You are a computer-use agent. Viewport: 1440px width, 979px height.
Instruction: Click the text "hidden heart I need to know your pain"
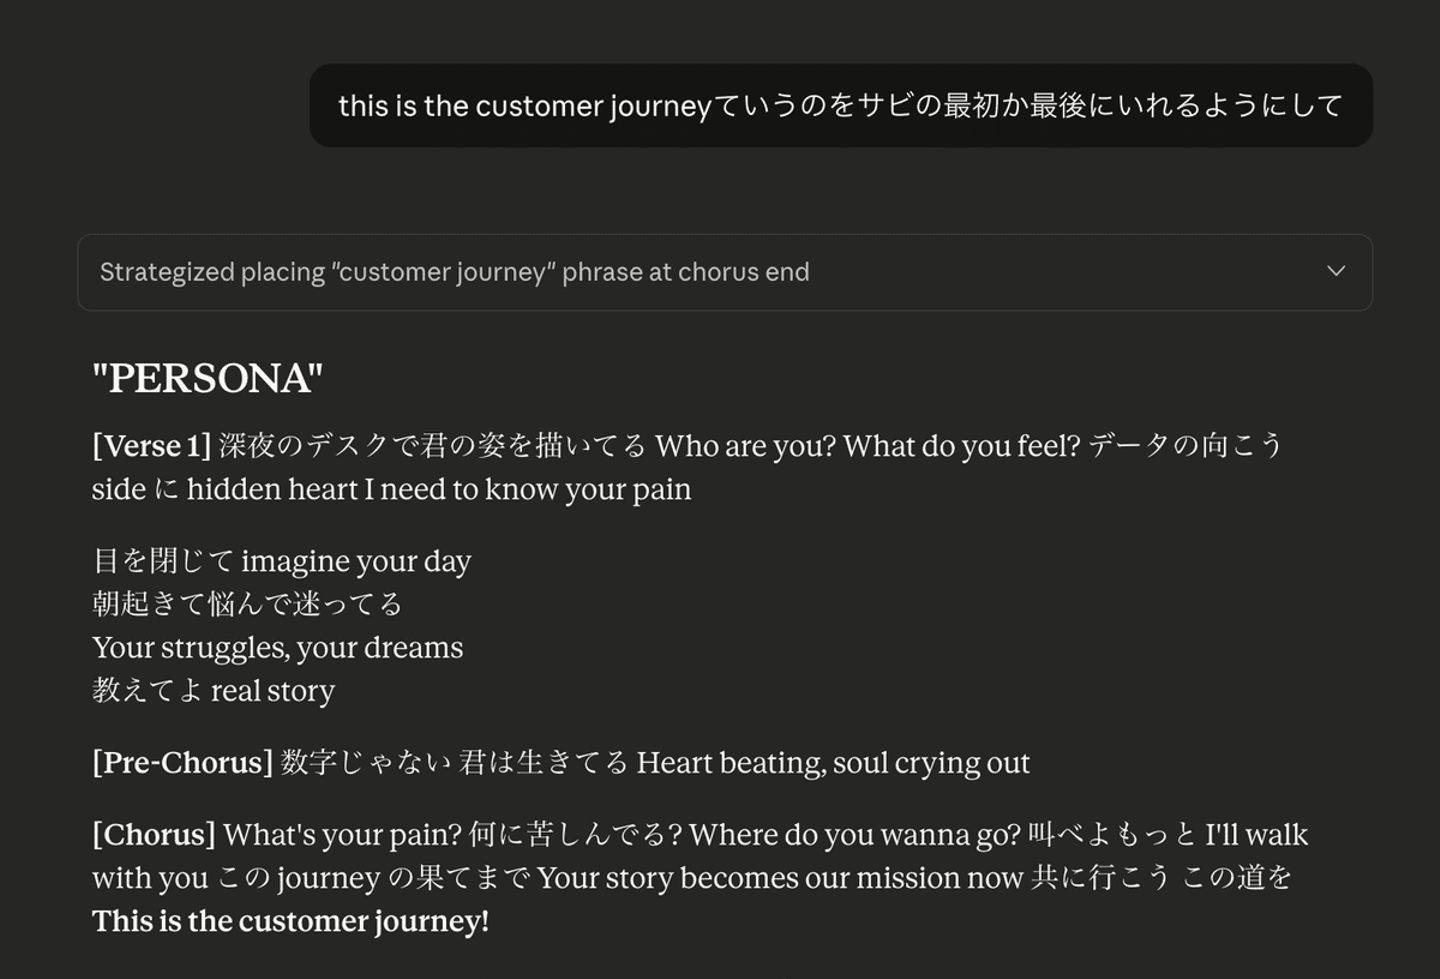[x=438, y=489]
